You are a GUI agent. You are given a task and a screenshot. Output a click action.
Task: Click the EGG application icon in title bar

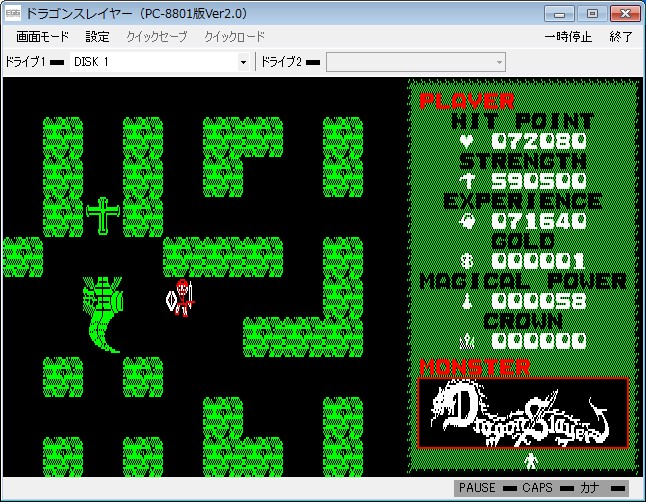click(x=13, y=13)
